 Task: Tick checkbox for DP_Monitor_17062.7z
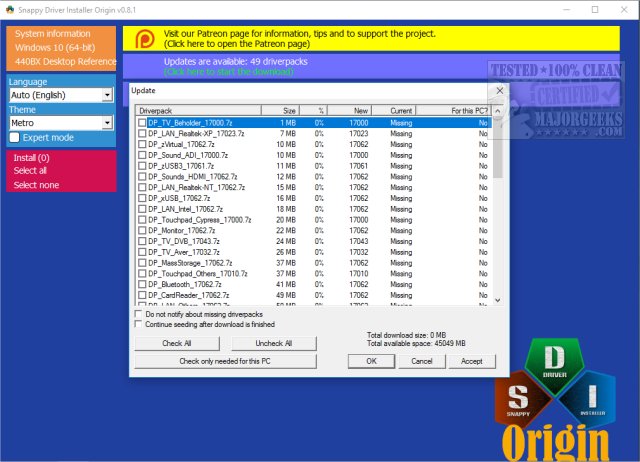point(142,231)
